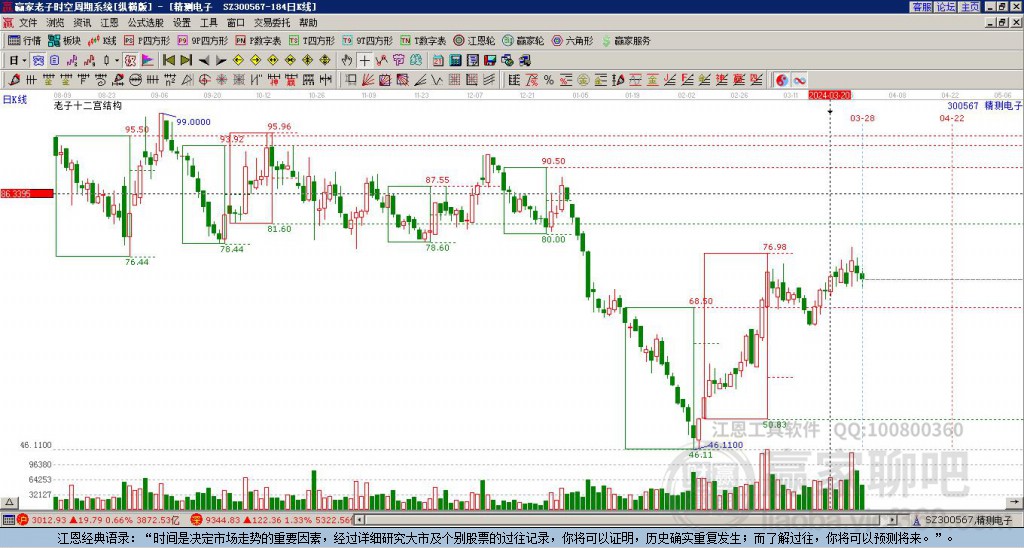Open the 工具 menu
The image size is (1024, 548).
pyautogui.click(x=209, y=23)
